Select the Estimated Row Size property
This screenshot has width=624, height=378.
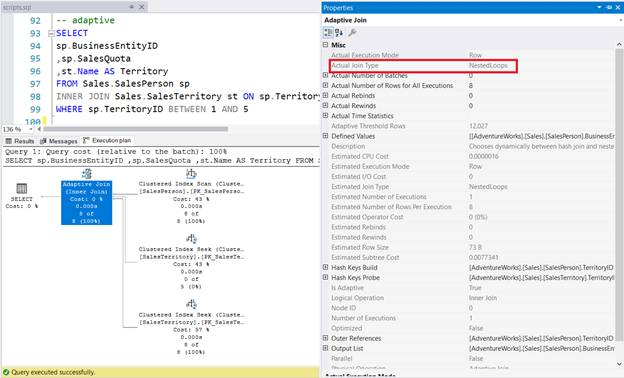[x=472, y=247]
